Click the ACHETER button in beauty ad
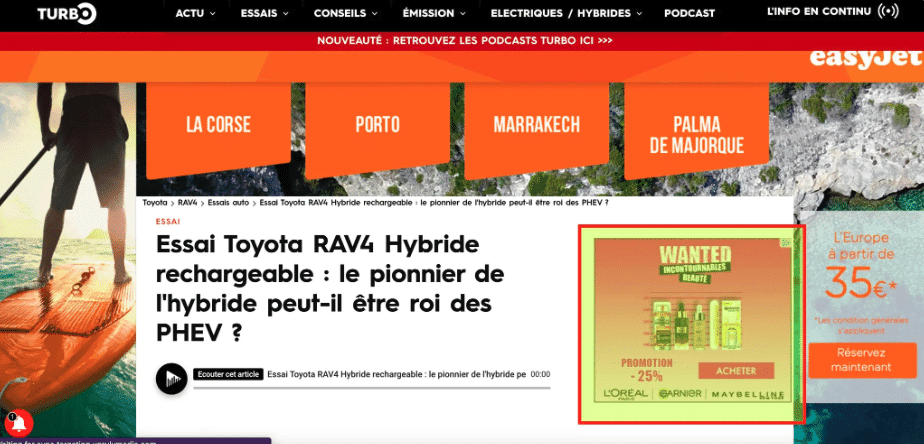 pos(735,371)
